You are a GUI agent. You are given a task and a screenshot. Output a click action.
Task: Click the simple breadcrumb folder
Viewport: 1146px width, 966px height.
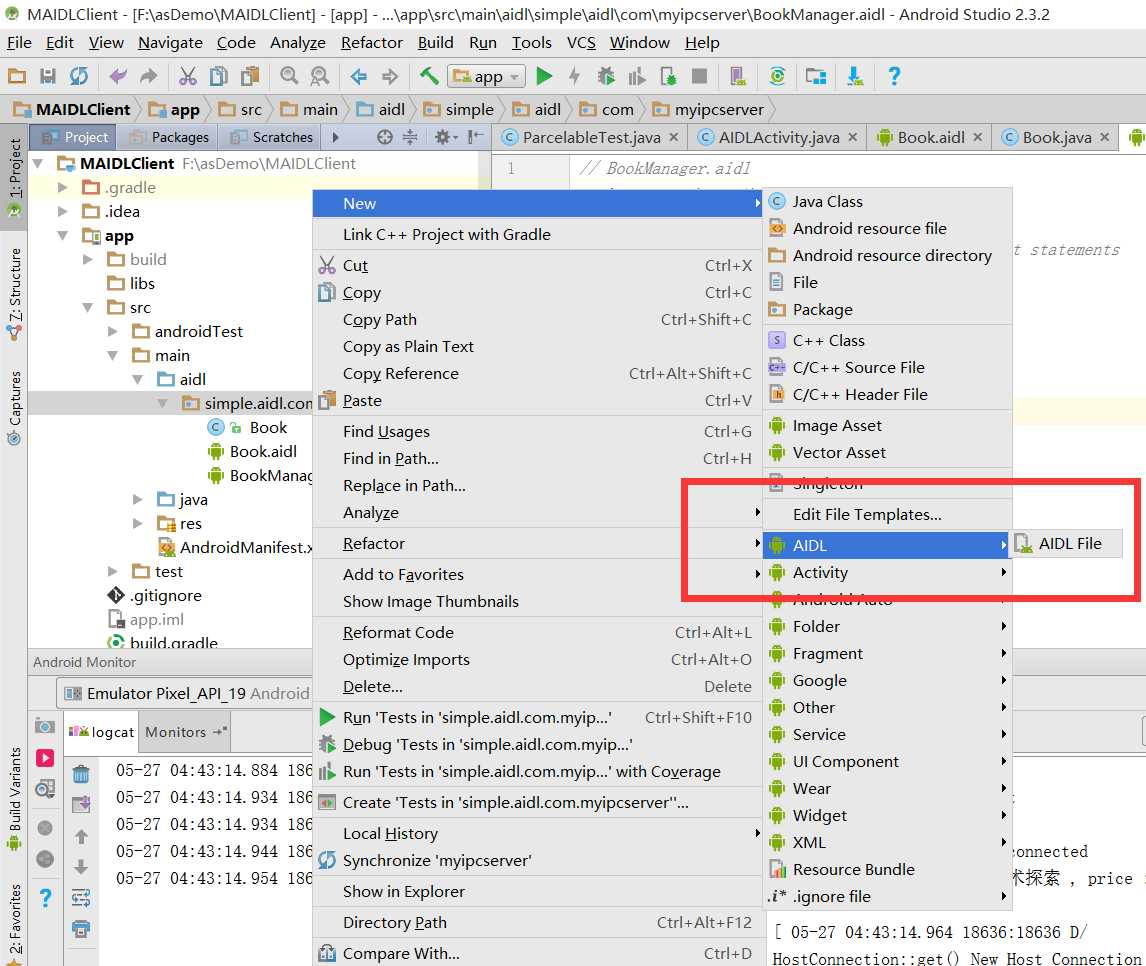pos(459,110)
